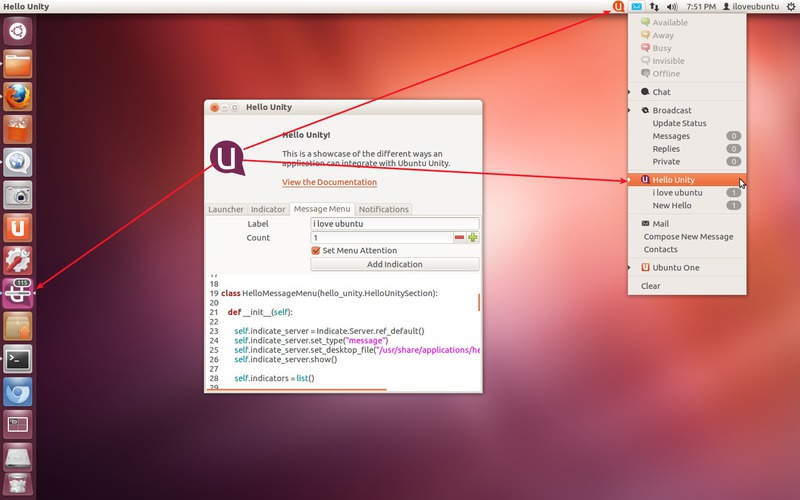Open the sound volume indicator
800x500 pixels.
[x=672, y=7]
